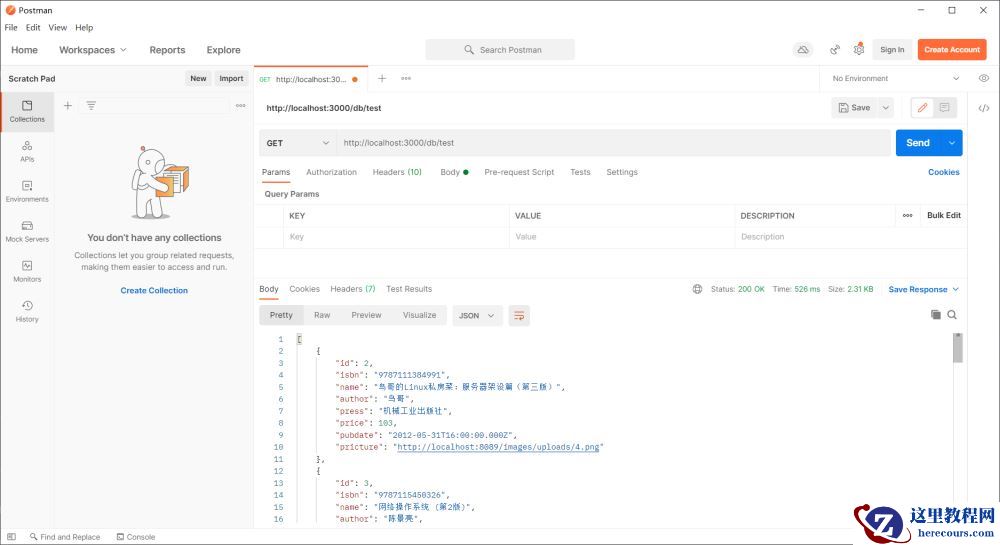Open Find and Replace in the status bar

tap(65, 537)
